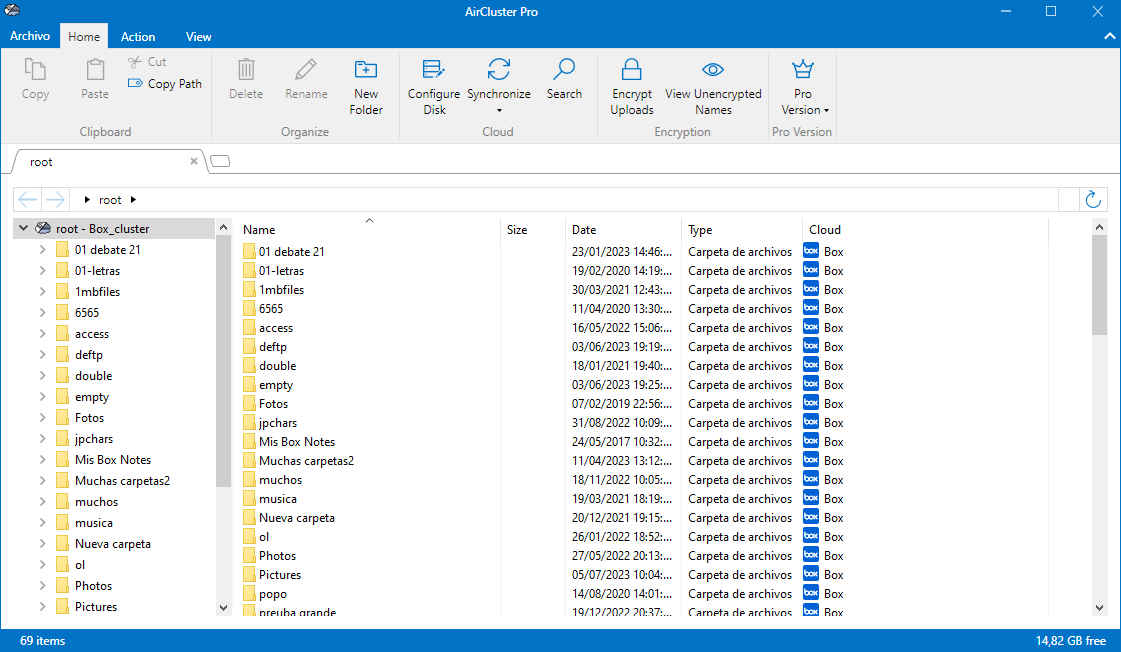This screenshot has height=652, width=1121.
Task: Open the Configure Disk tool
Action: point(434,70)
